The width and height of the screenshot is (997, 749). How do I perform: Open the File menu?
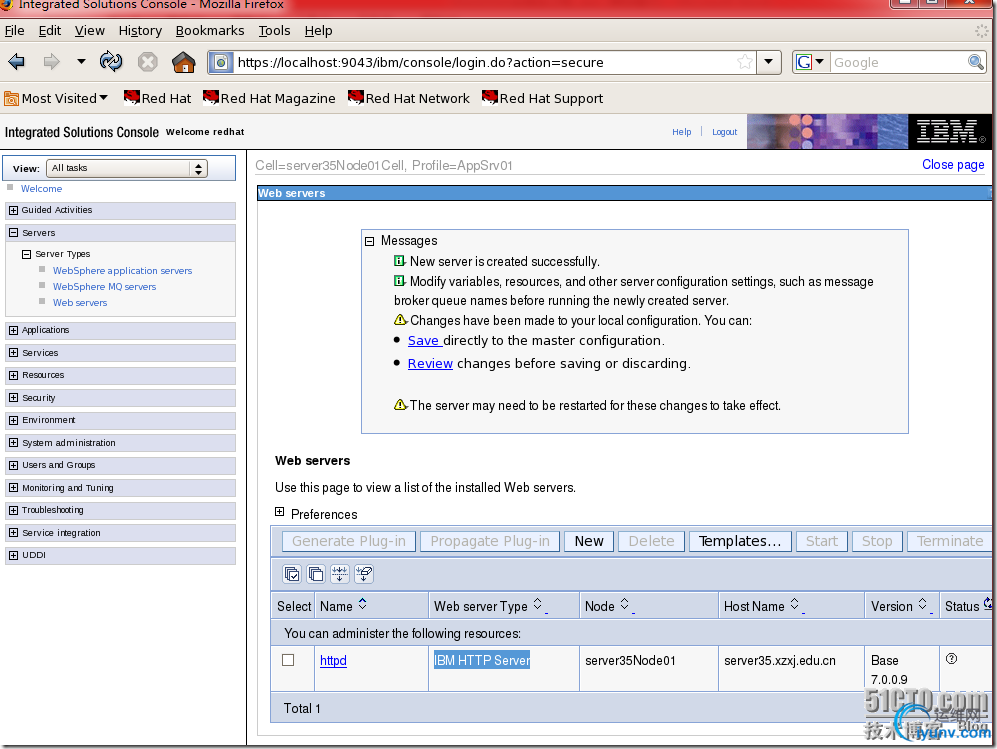coord(14,31)
